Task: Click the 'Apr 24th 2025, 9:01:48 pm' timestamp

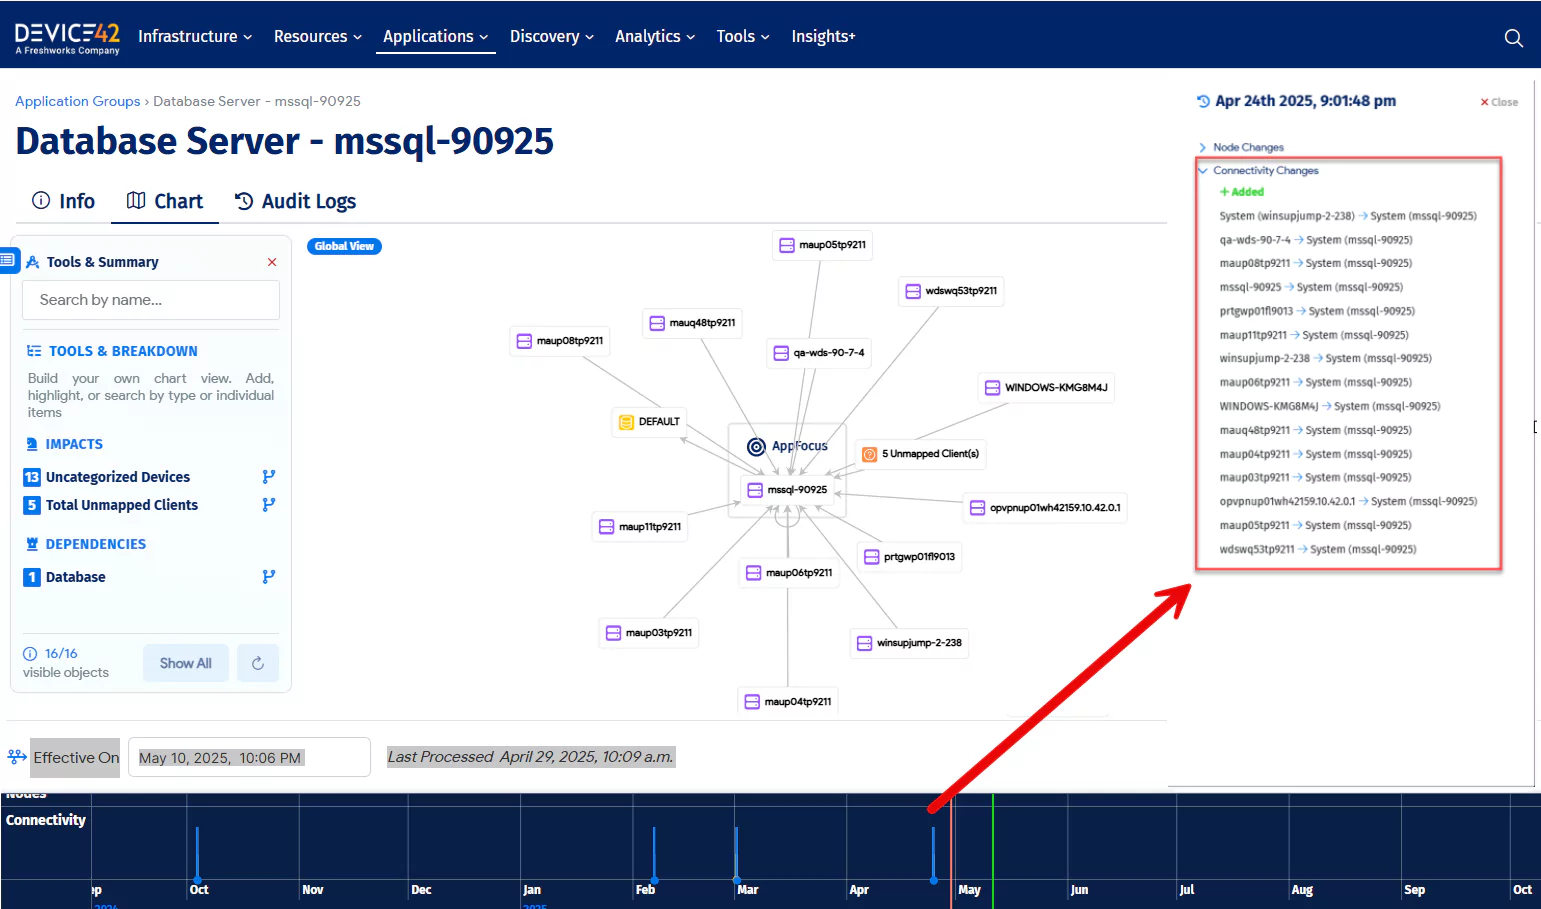Action: pyautogui.click(x=1305, y=101)
